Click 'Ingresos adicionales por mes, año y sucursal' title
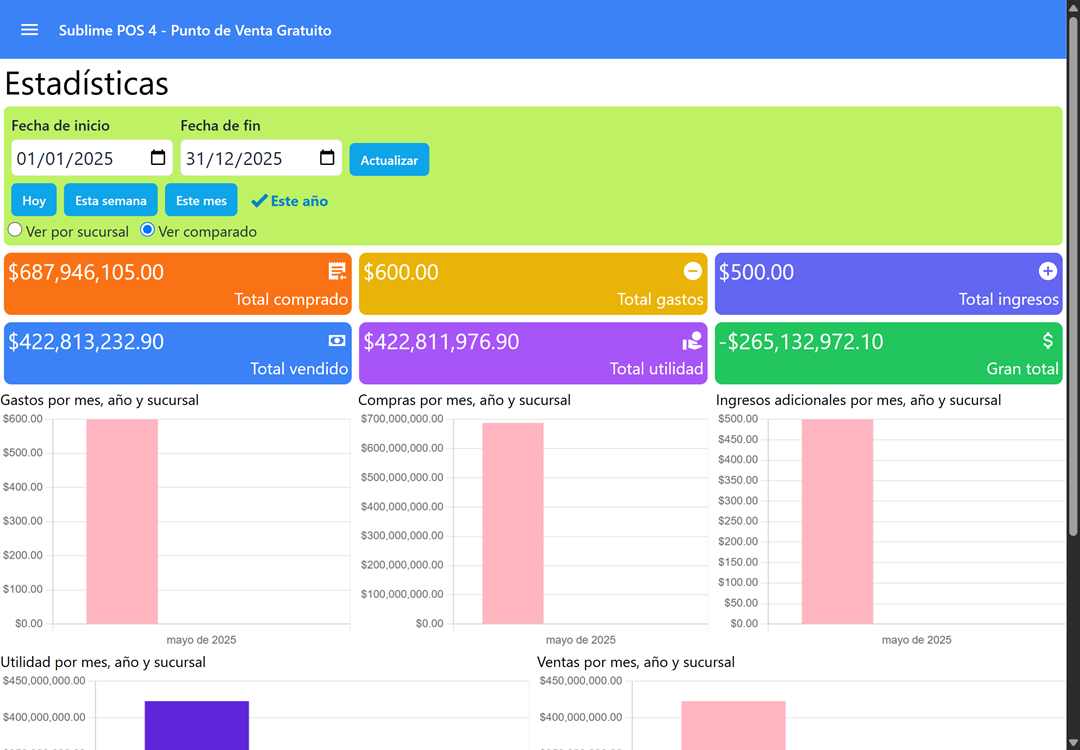Screen dimensions: 1080x750 858,400
